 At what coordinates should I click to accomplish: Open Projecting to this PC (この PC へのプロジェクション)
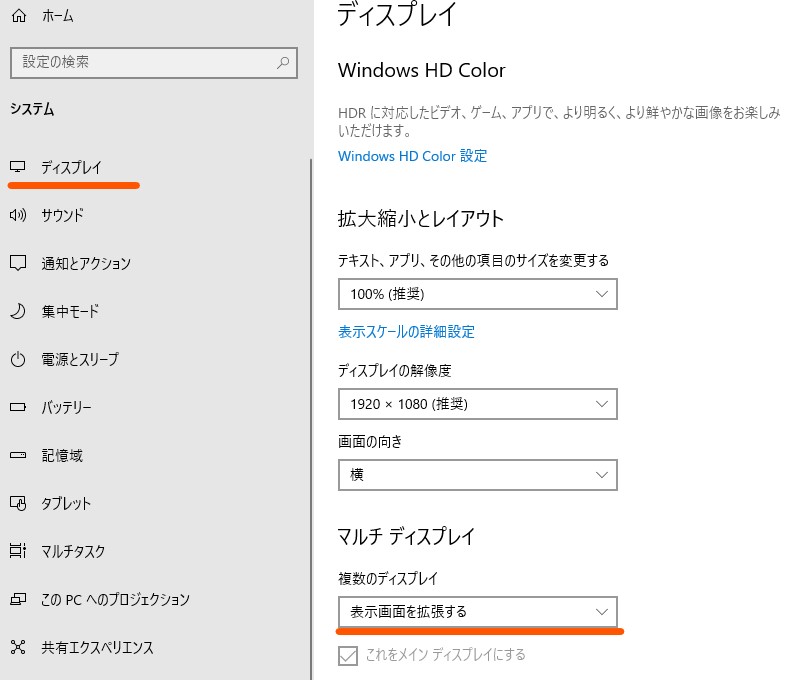coord(115,599)
